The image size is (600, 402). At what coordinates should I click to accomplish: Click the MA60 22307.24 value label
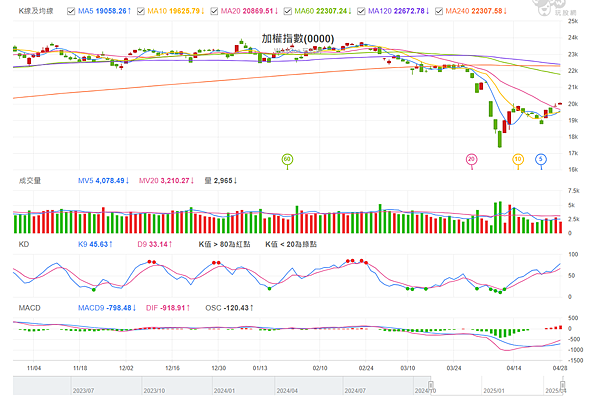click(323, 11)
